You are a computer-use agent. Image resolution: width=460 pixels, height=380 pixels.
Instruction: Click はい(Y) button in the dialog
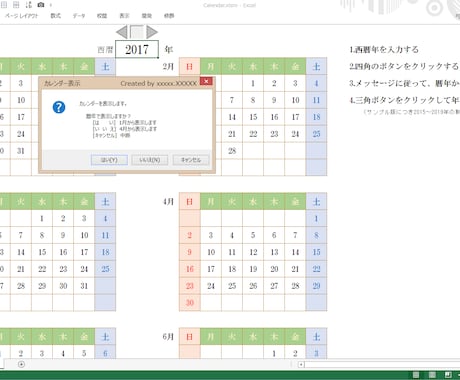pyautogui.click(x=109, y=160)
